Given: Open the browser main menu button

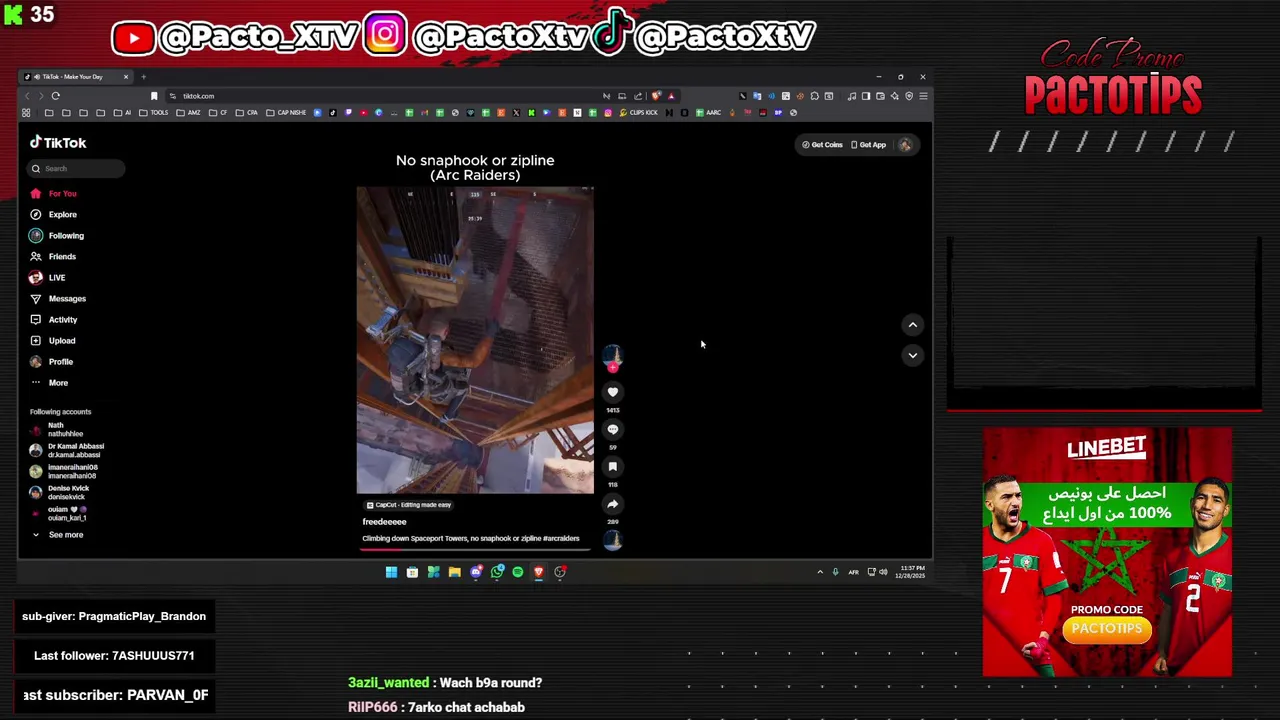Looking at the screenshot, I should [x=923, y=96].
